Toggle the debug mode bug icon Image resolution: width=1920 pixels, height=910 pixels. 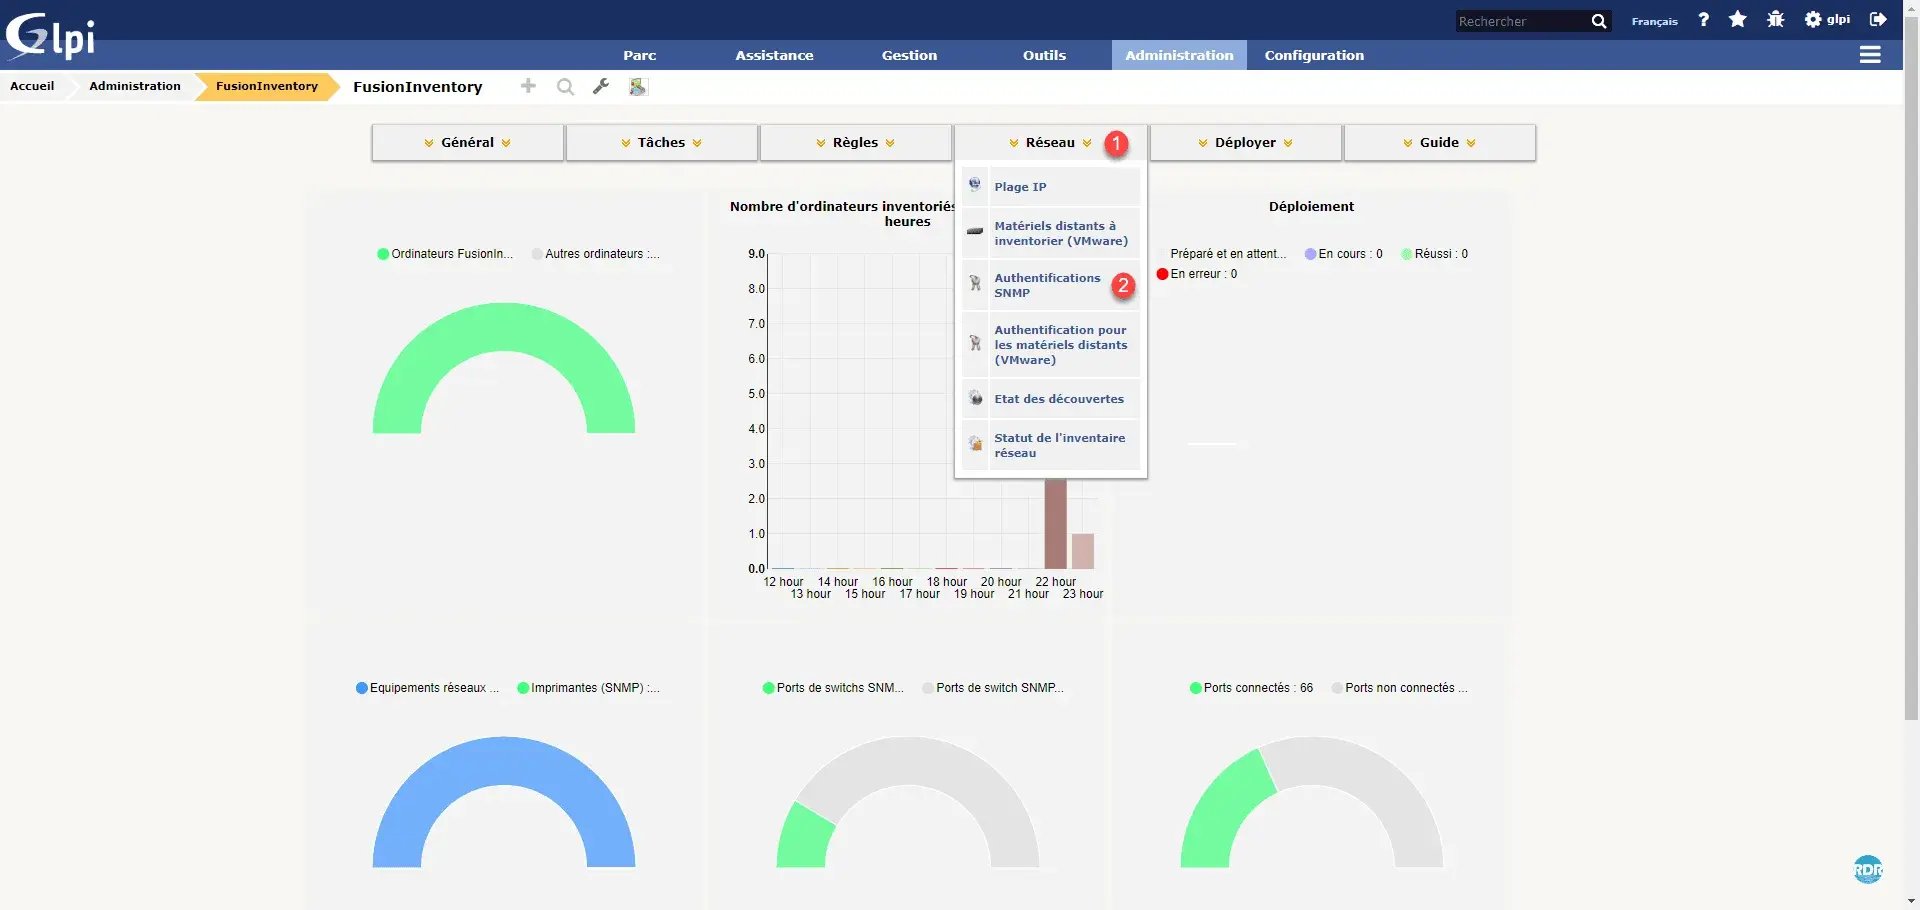coord(1775,19)
